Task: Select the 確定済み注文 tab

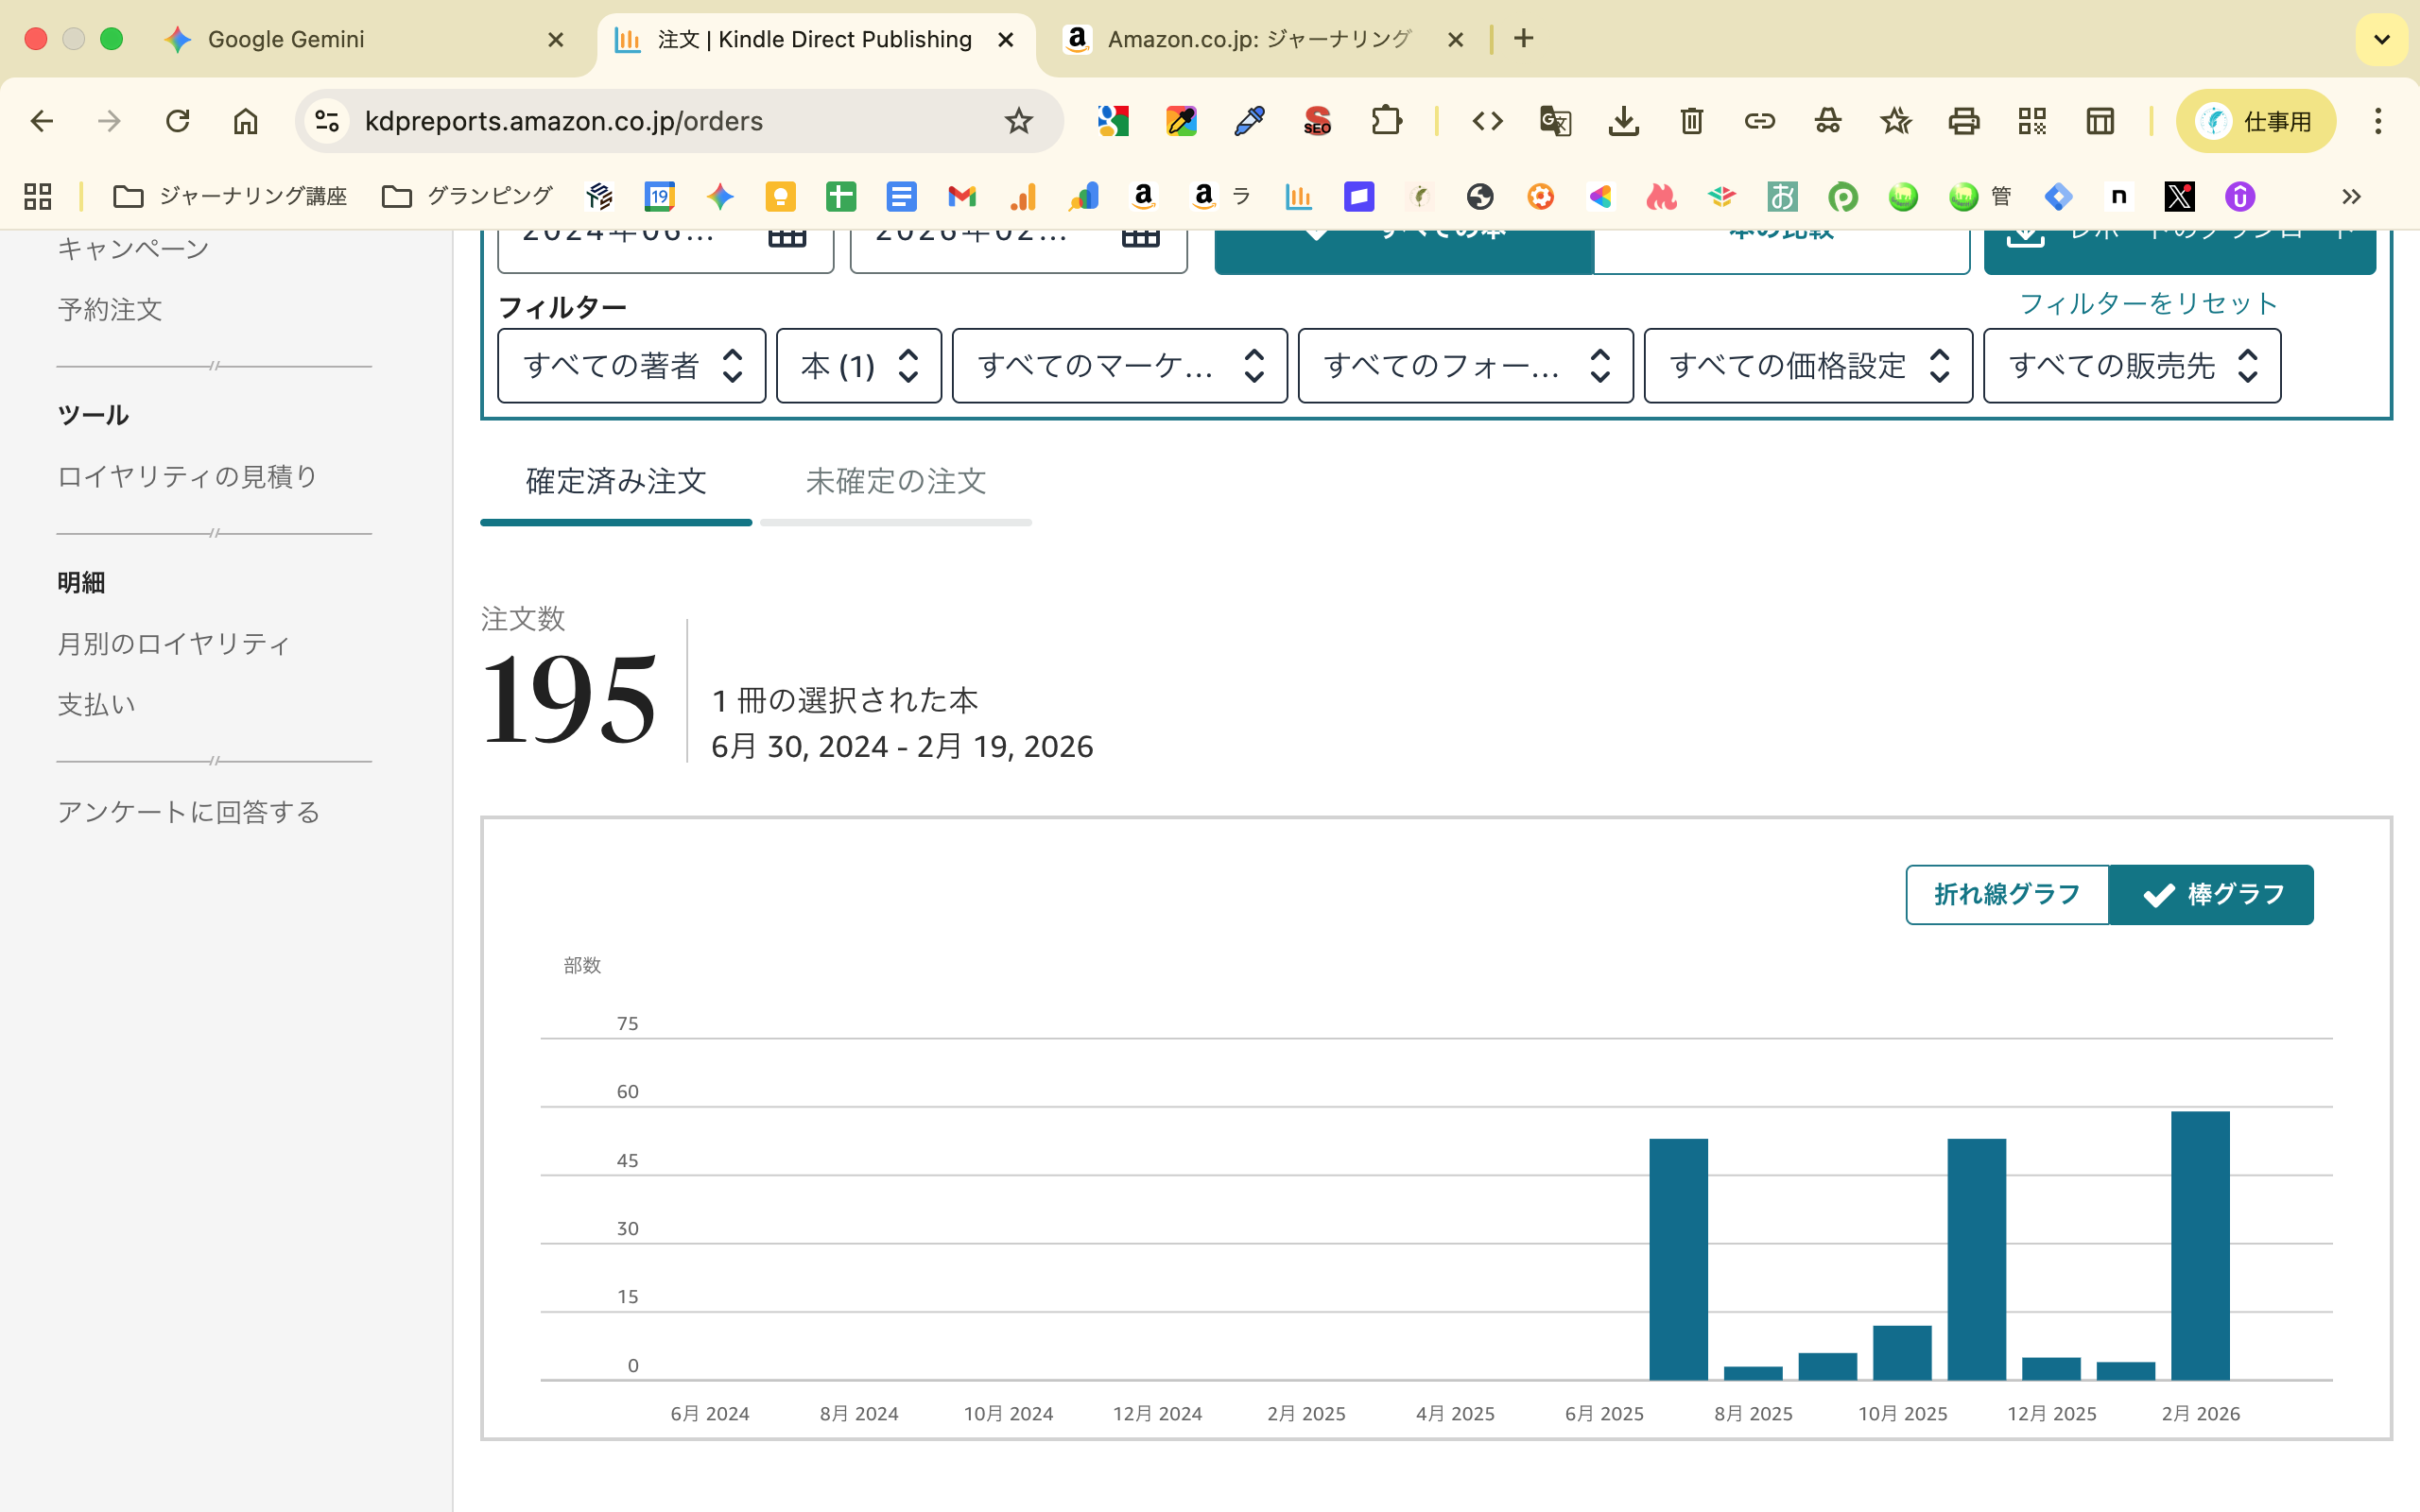Action: [616, 482]
